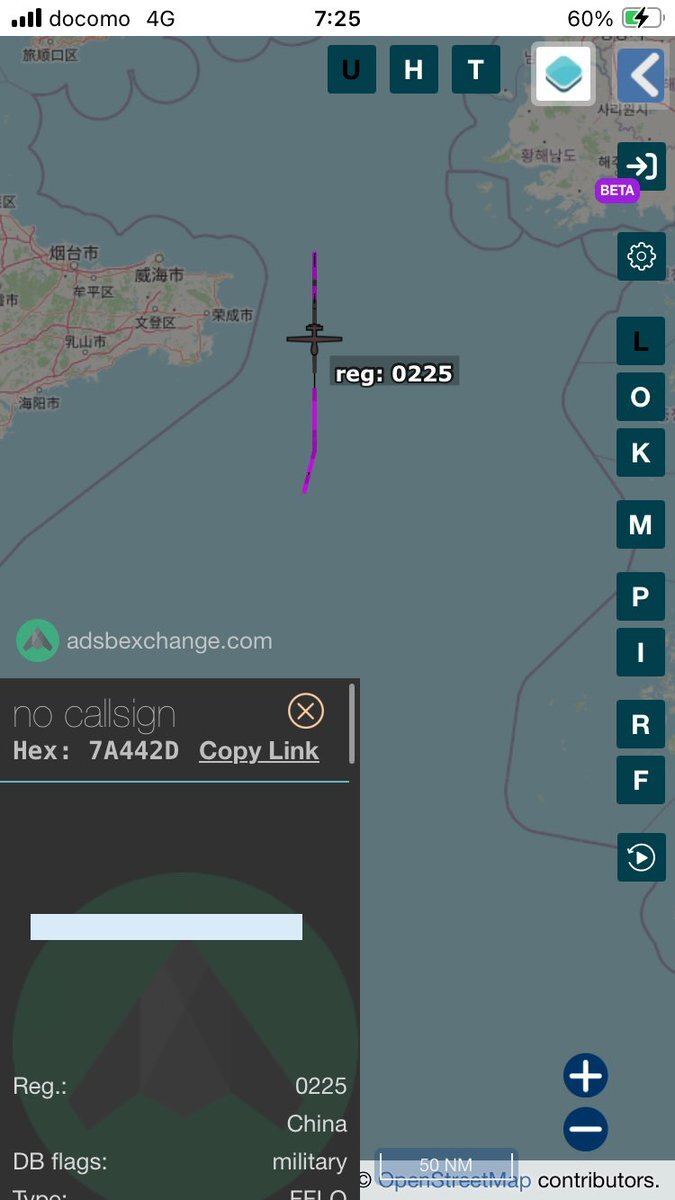Collapse the sidebar with the left chevron
The width and height of the screenshot is (675, 1200).
click(x=641, y=75)
